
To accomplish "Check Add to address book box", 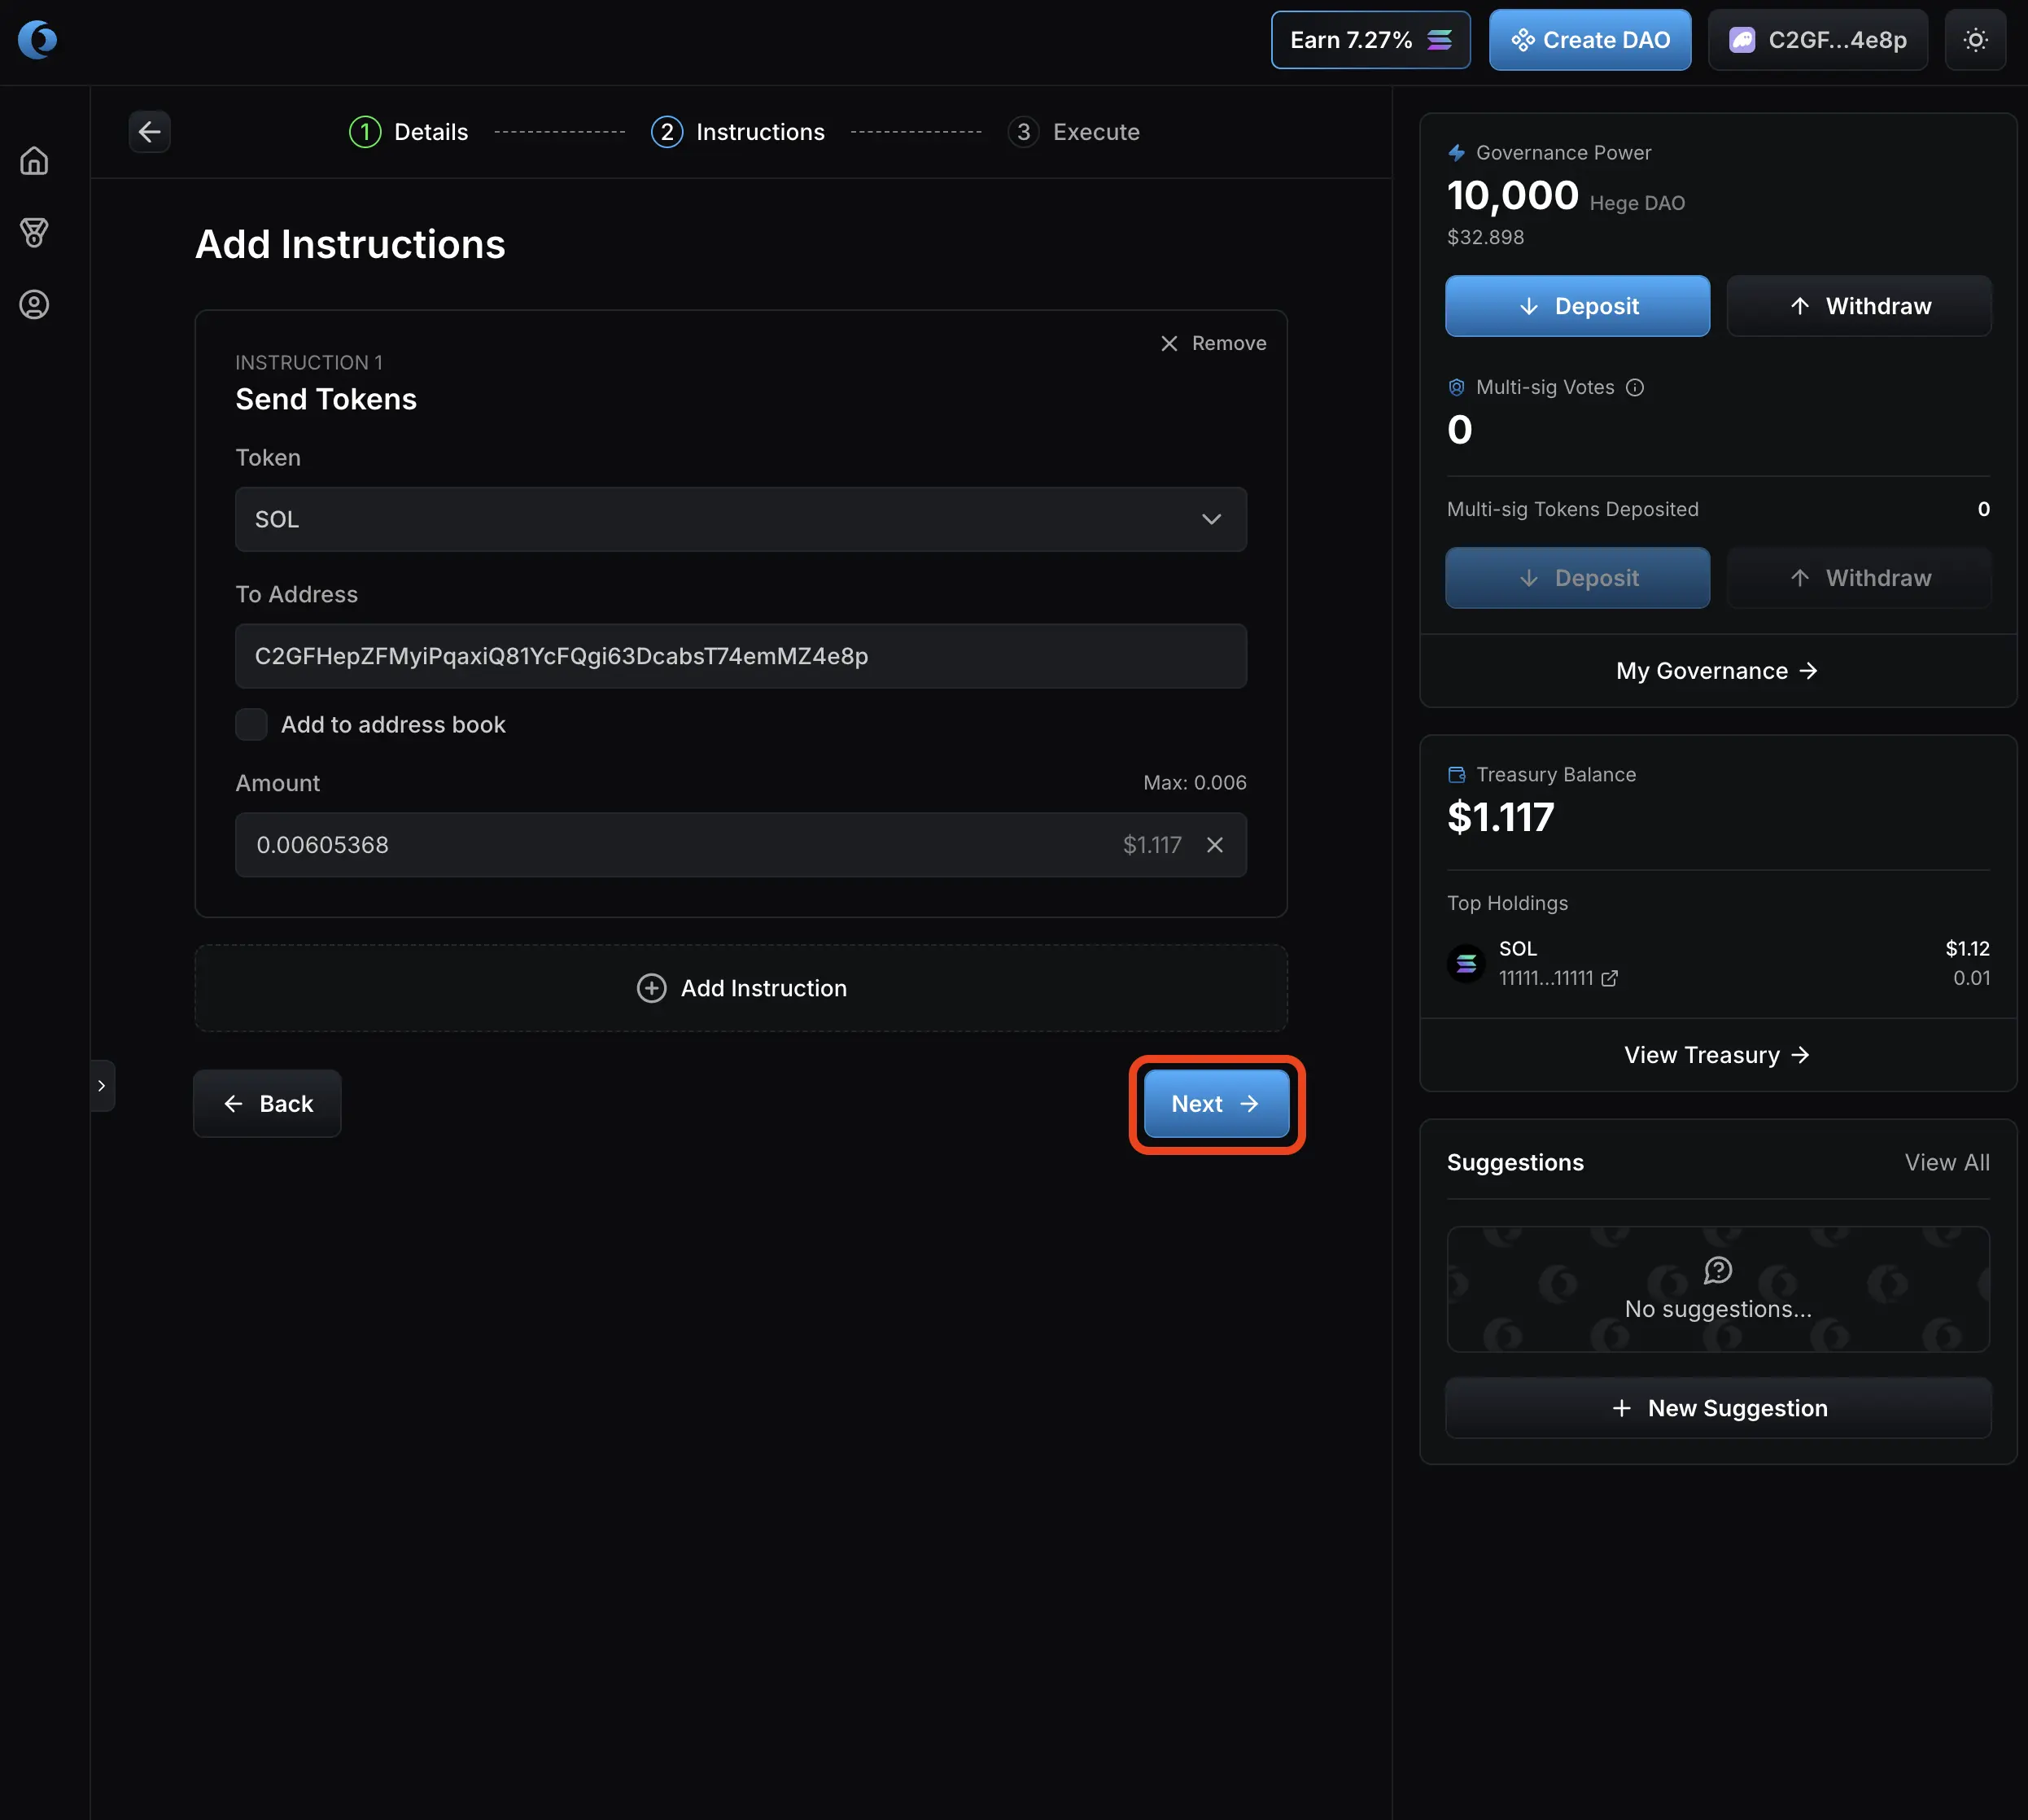I will pos(251,725).
